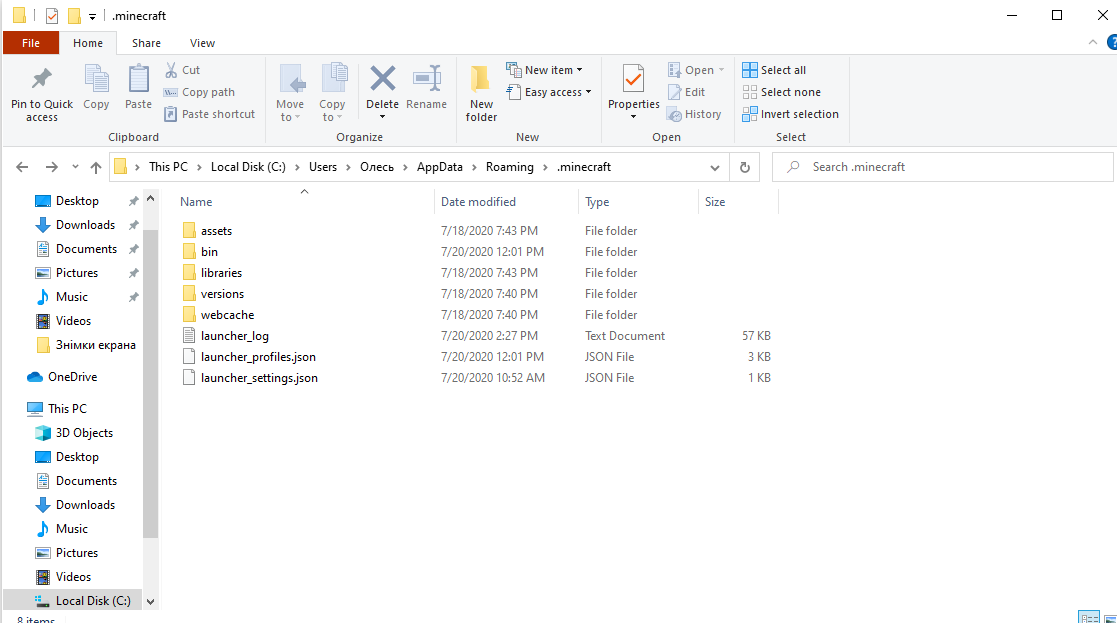The image size is (1117, 623).
Task: Select launcher_profiles.json file
Action: point(258,357)
